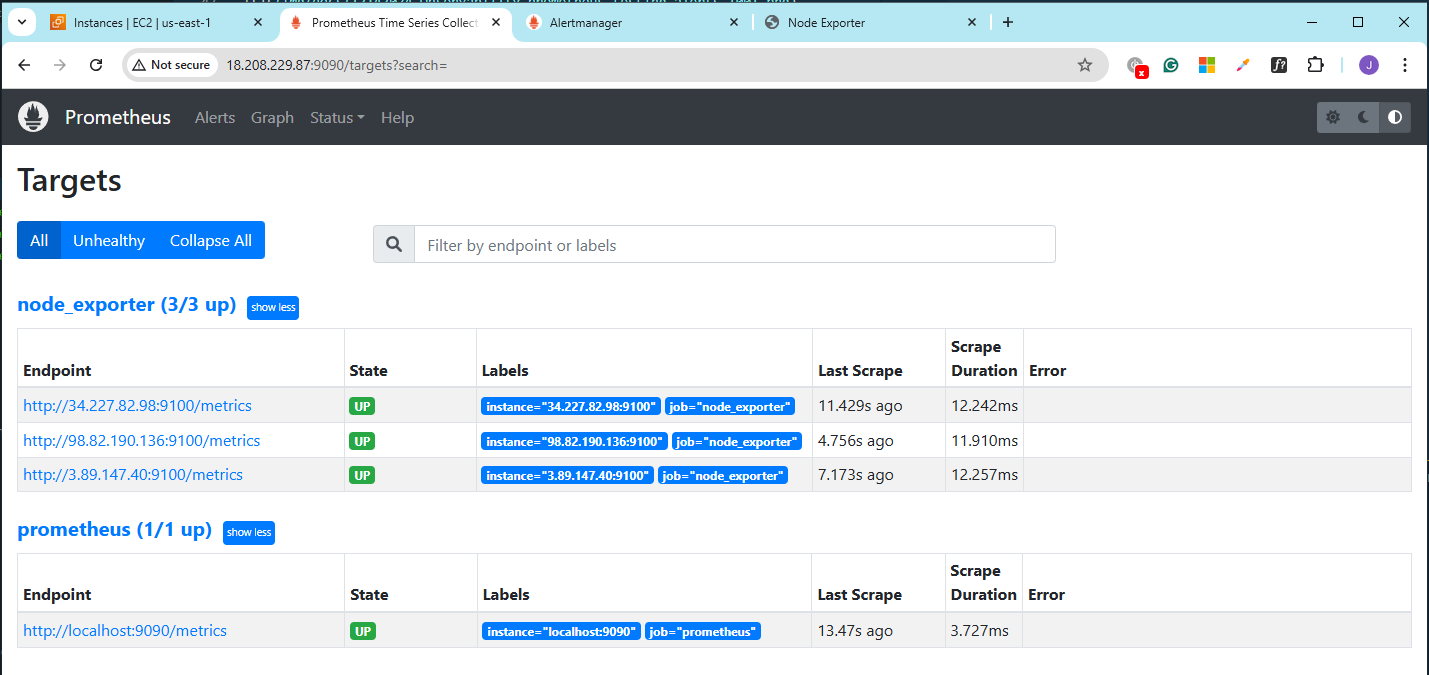Open the green Grammarly extension

[x=1171, y=65]
